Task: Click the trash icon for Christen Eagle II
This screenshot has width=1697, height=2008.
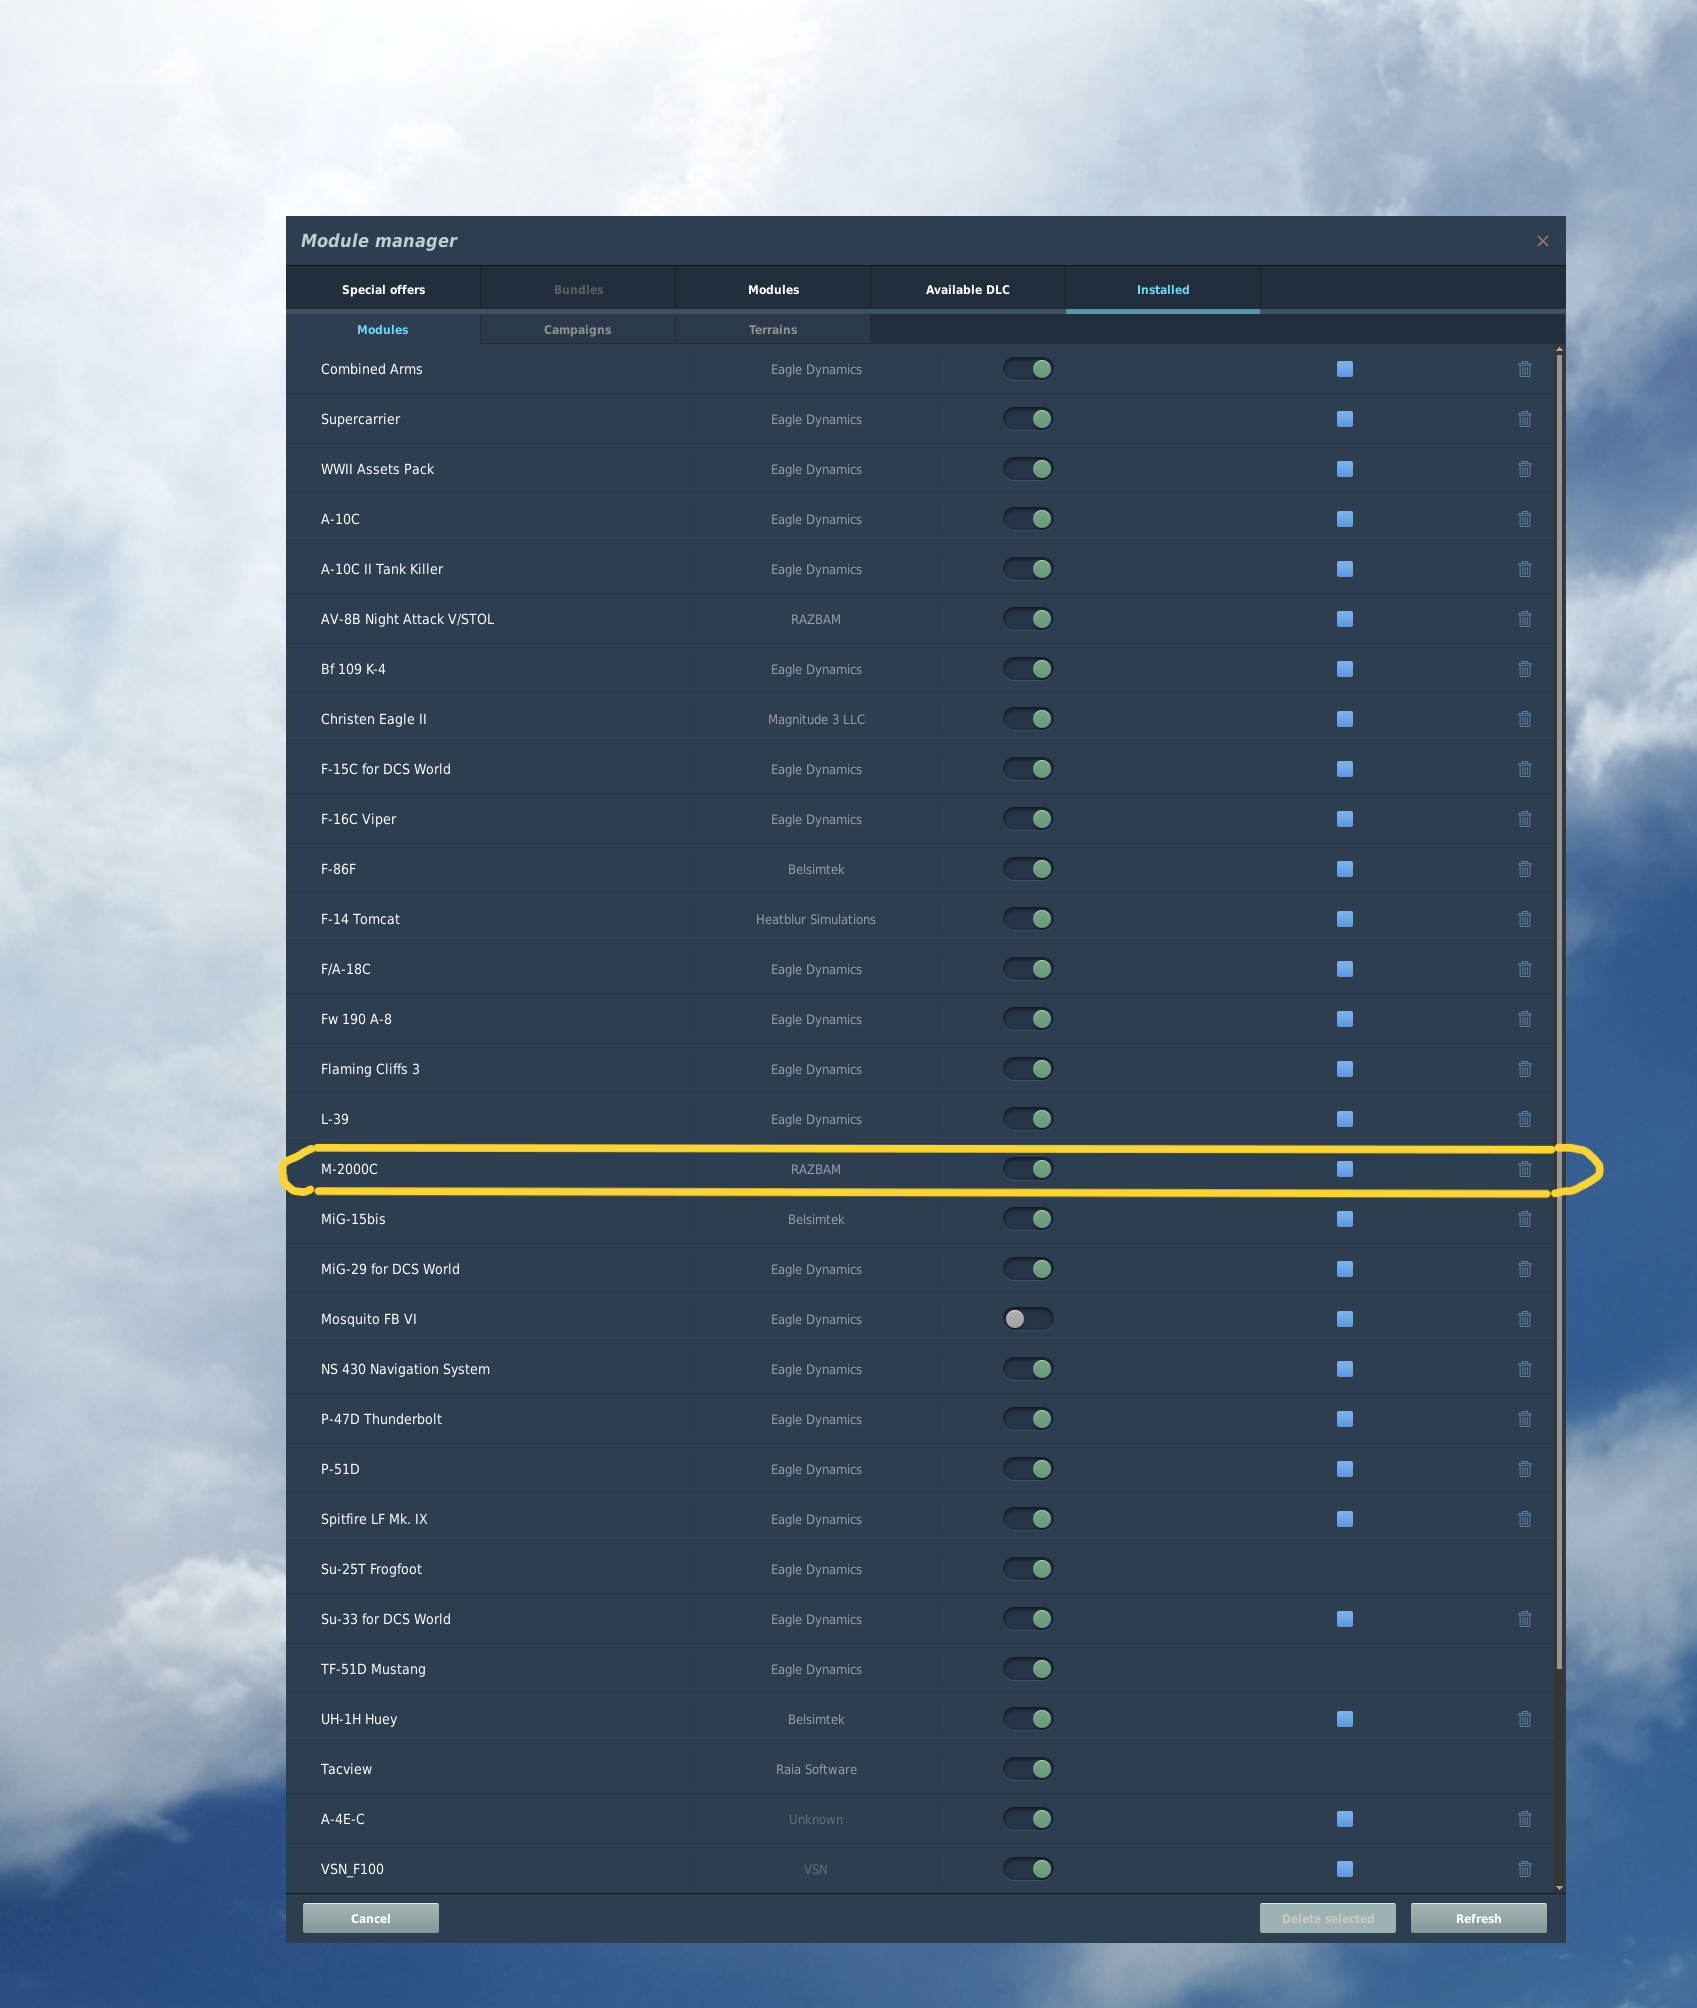Action: 1524,719
